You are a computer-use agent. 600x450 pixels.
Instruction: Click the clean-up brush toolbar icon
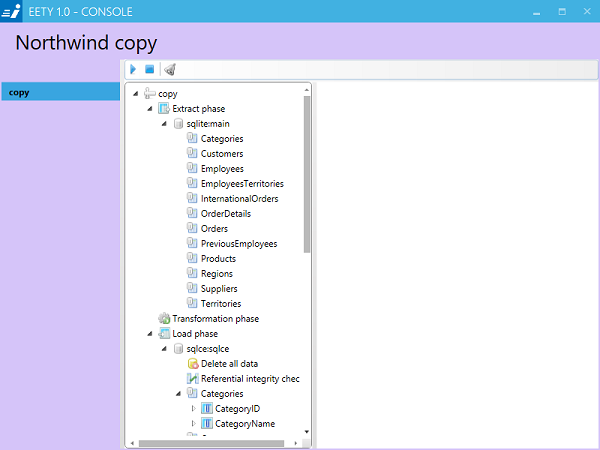[170, 69]
